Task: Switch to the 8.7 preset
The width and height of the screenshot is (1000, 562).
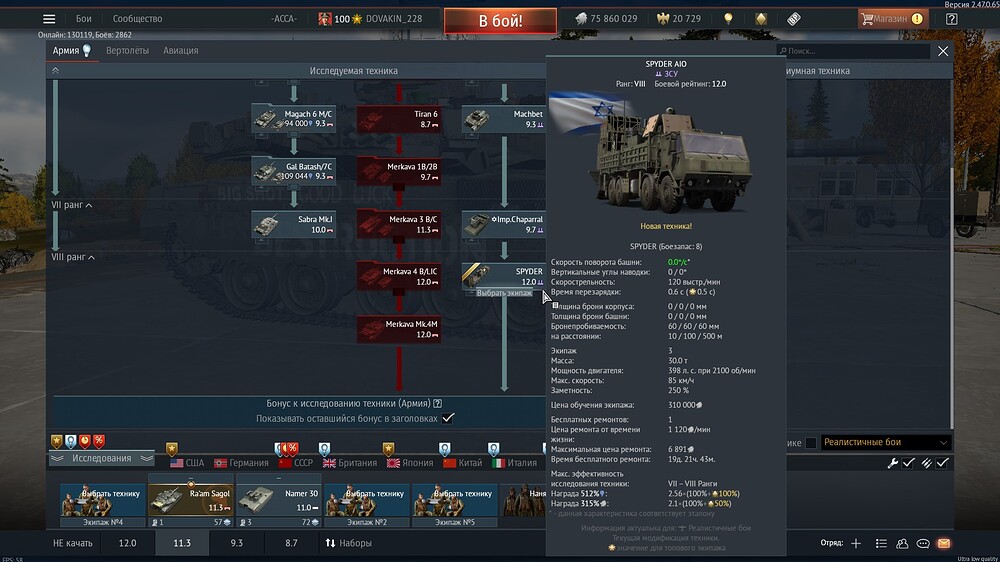Action: [291, 543]
